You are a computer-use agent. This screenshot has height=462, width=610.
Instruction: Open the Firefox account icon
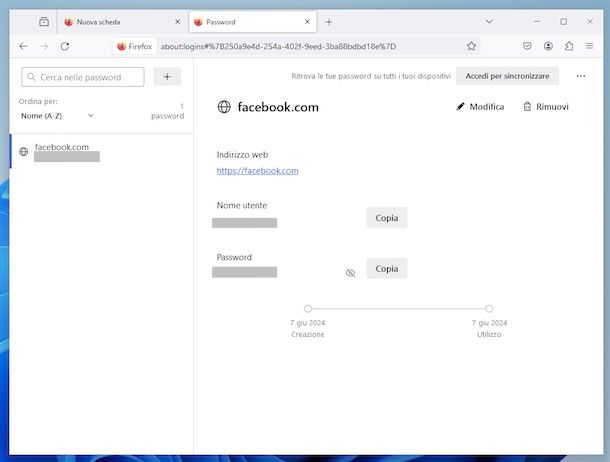[548, 46]
